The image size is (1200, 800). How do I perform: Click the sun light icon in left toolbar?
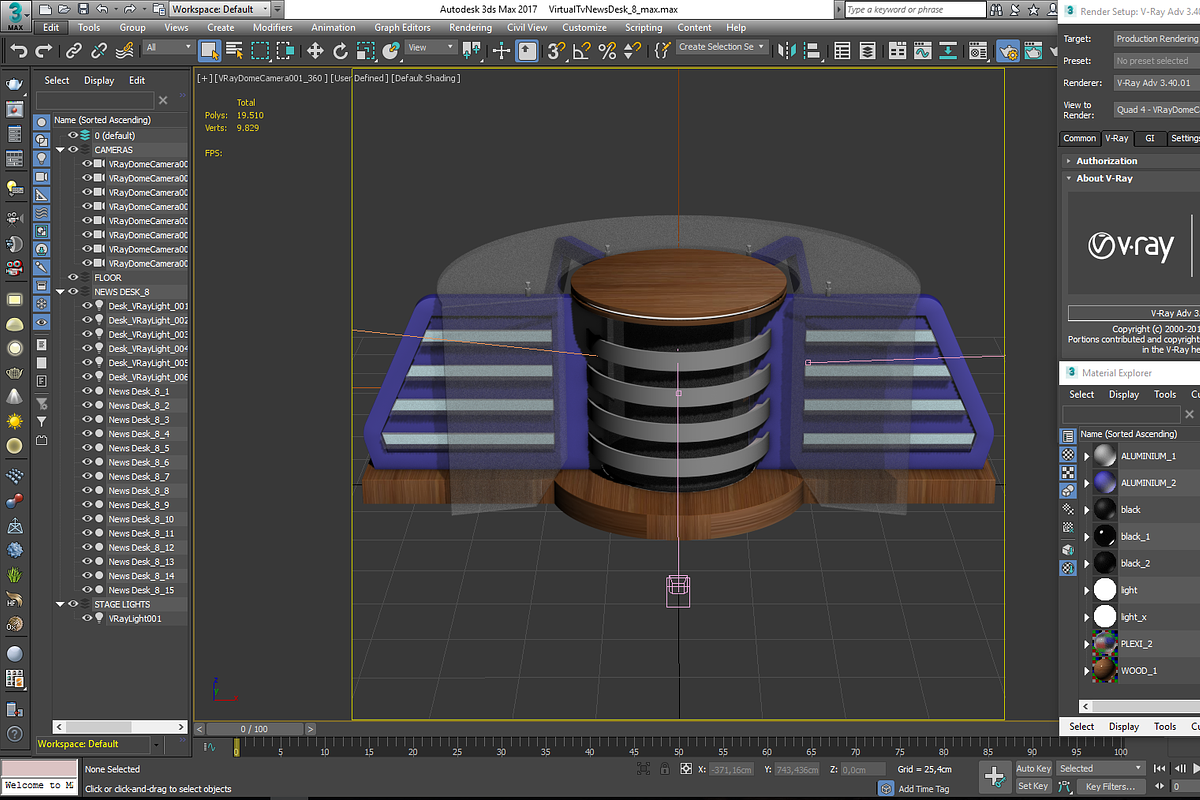15,421
